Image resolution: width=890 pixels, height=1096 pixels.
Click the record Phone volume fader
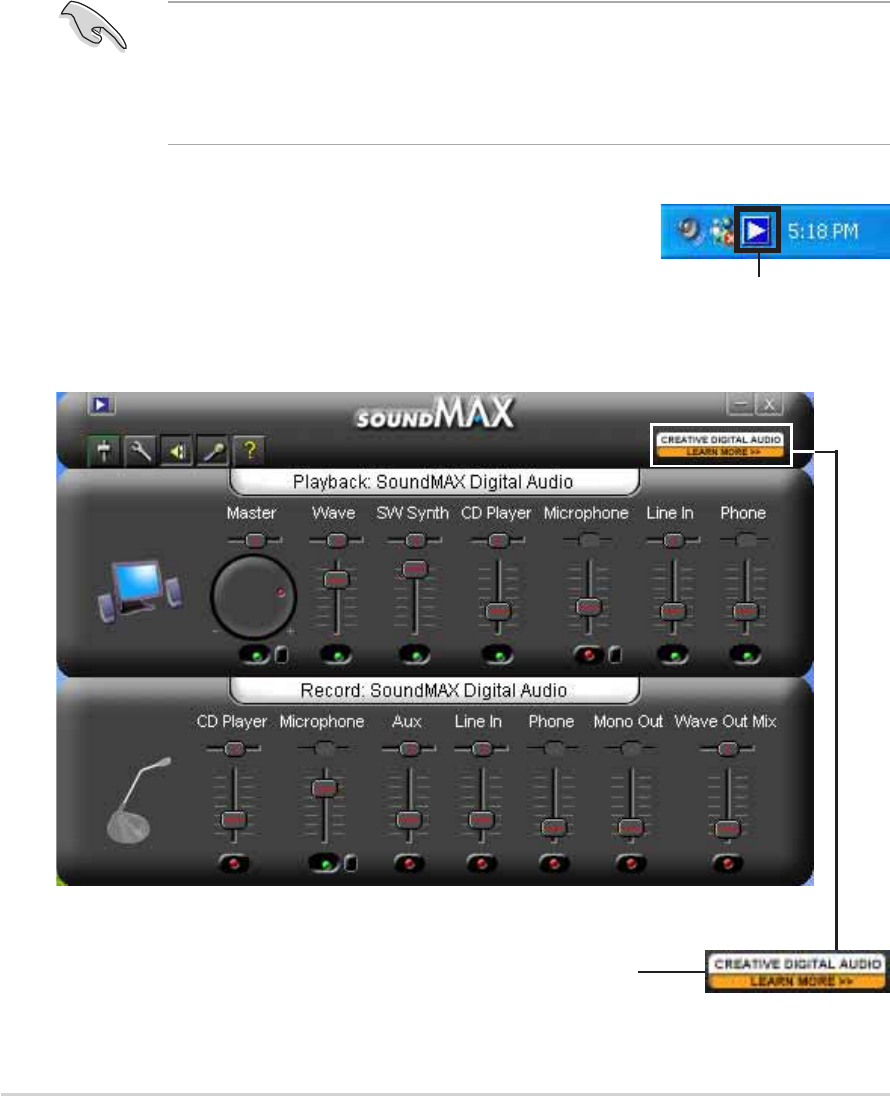click(x=554, y=828)
